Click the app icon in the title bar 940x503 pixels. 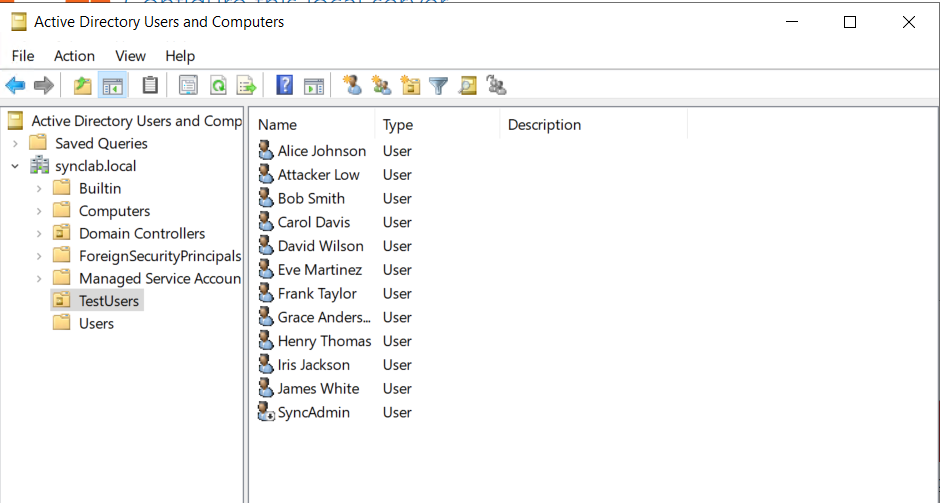(x=19, y=22)
